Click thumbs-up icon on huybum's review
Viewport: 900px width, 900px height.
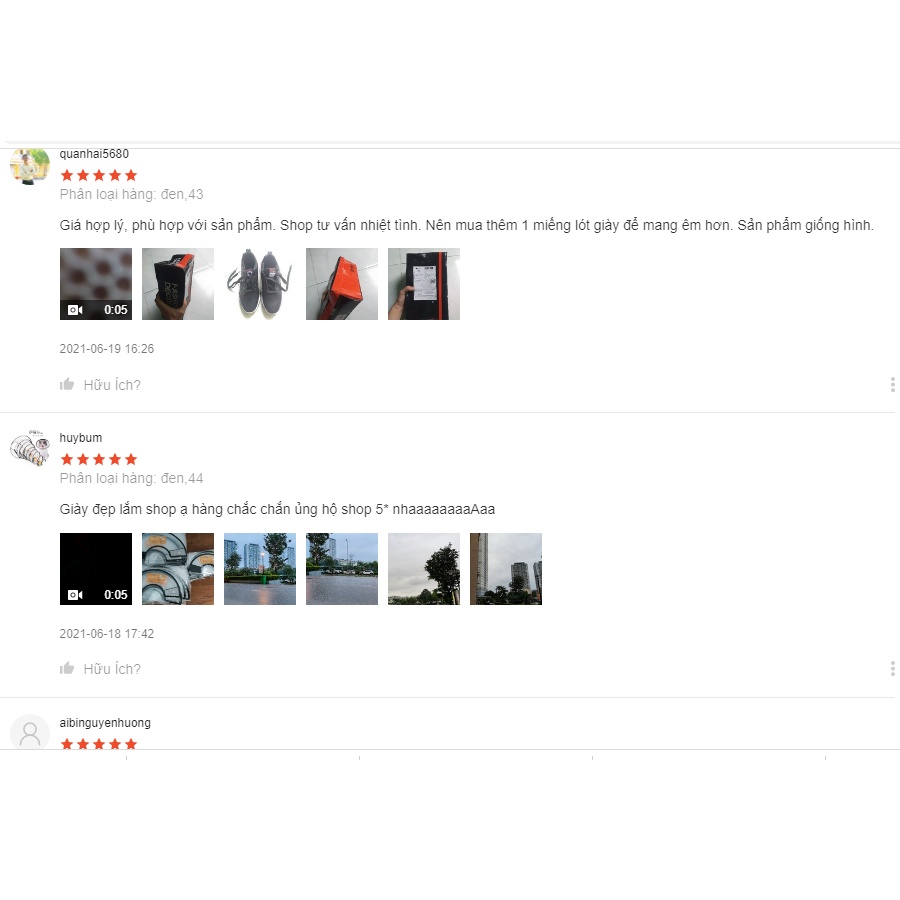pyautogui.click(x=67, y=668)
